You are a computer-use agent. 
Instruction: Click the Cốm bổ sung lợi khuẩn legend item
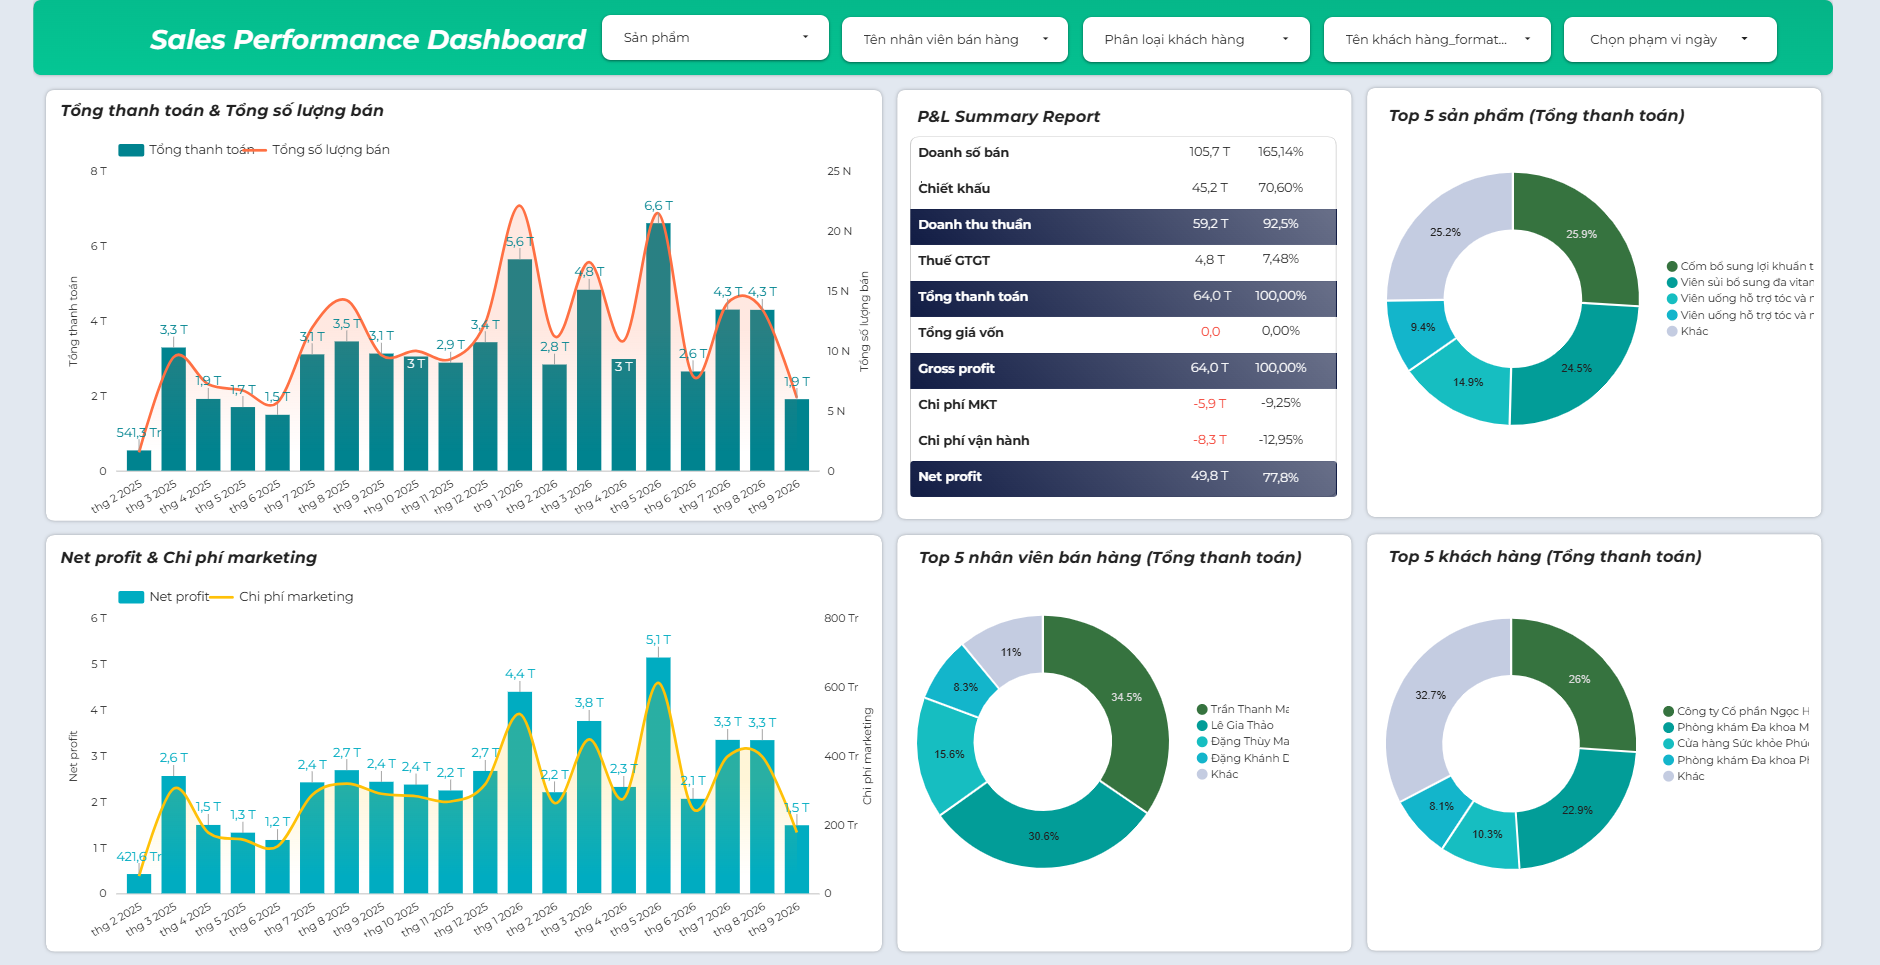point(1739,266)
